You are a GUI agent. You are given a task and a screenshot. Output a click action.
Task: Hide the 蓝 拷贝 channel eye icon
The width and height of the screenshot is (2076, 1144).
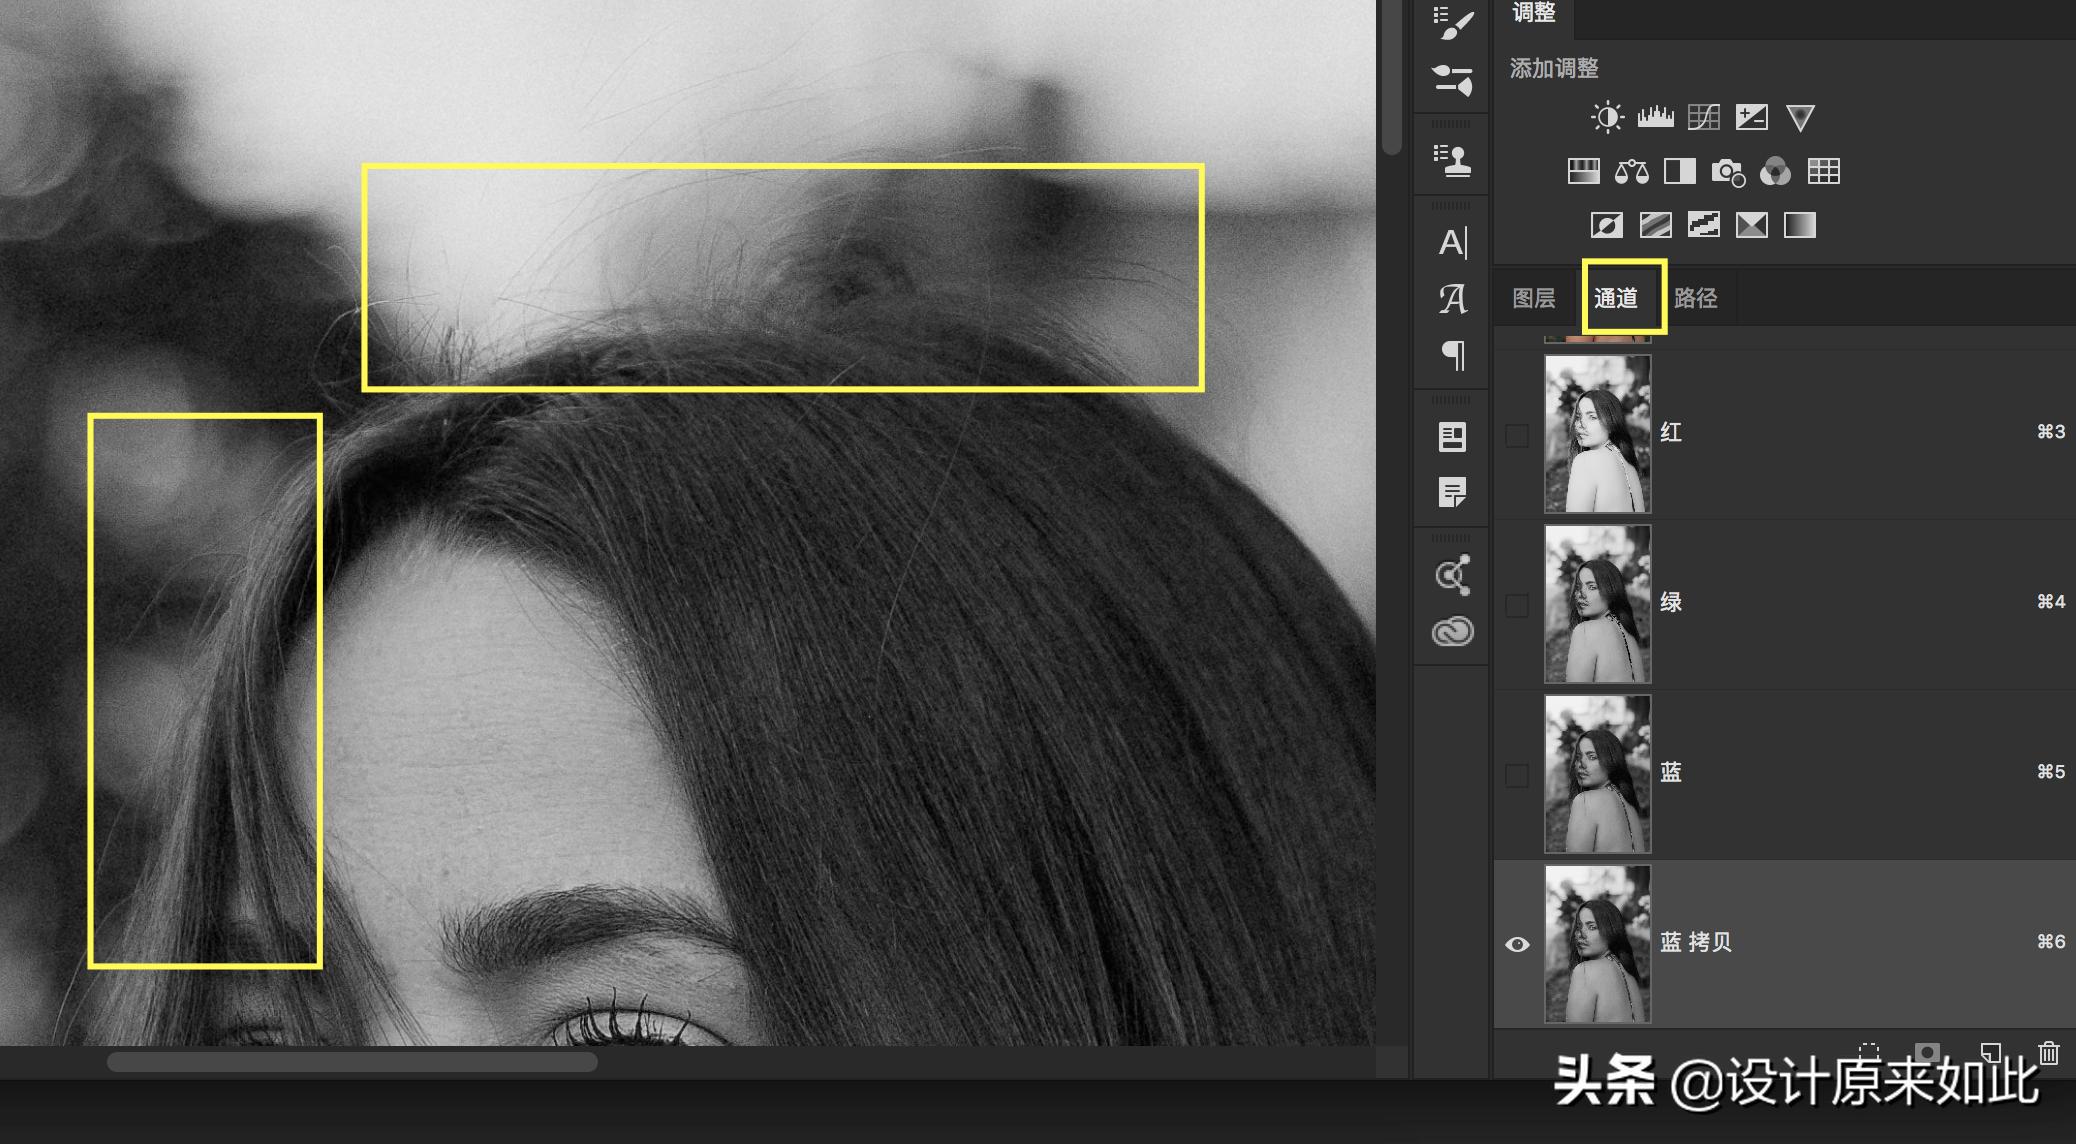1517,944
